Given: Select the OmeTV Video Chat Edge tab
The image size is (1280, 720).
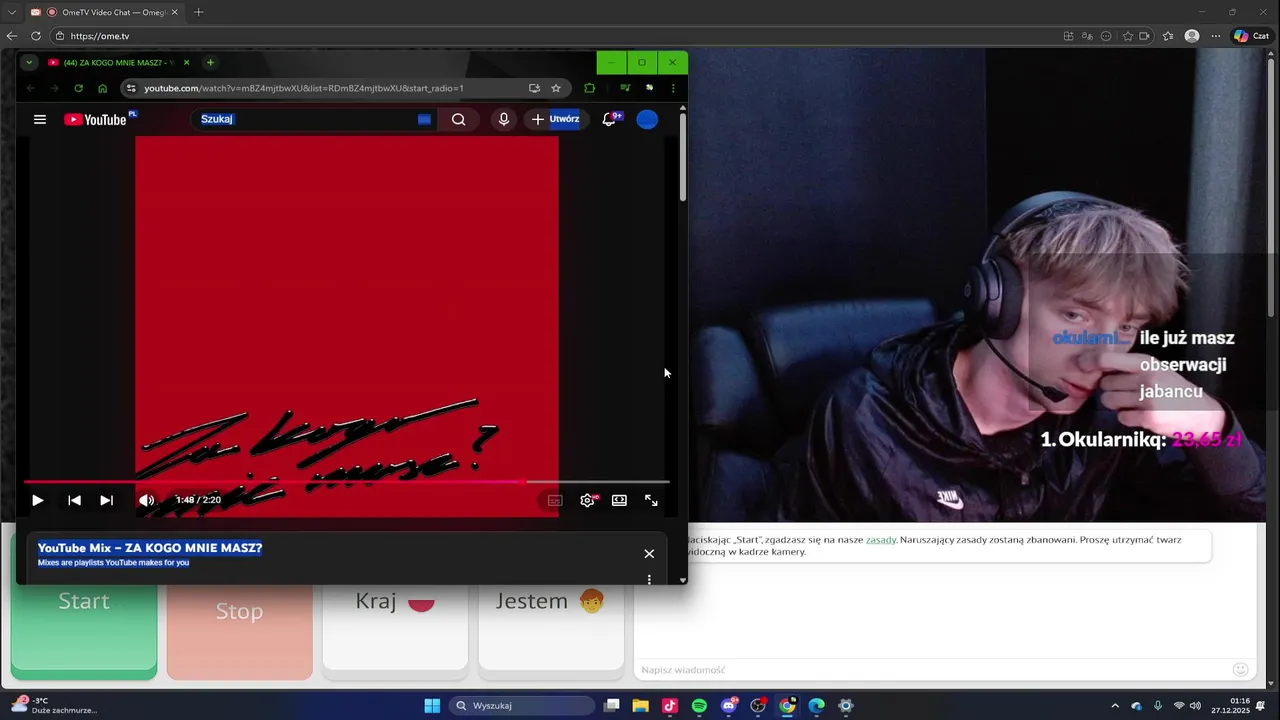Looking at the screenshot, I should coord(105,12).
